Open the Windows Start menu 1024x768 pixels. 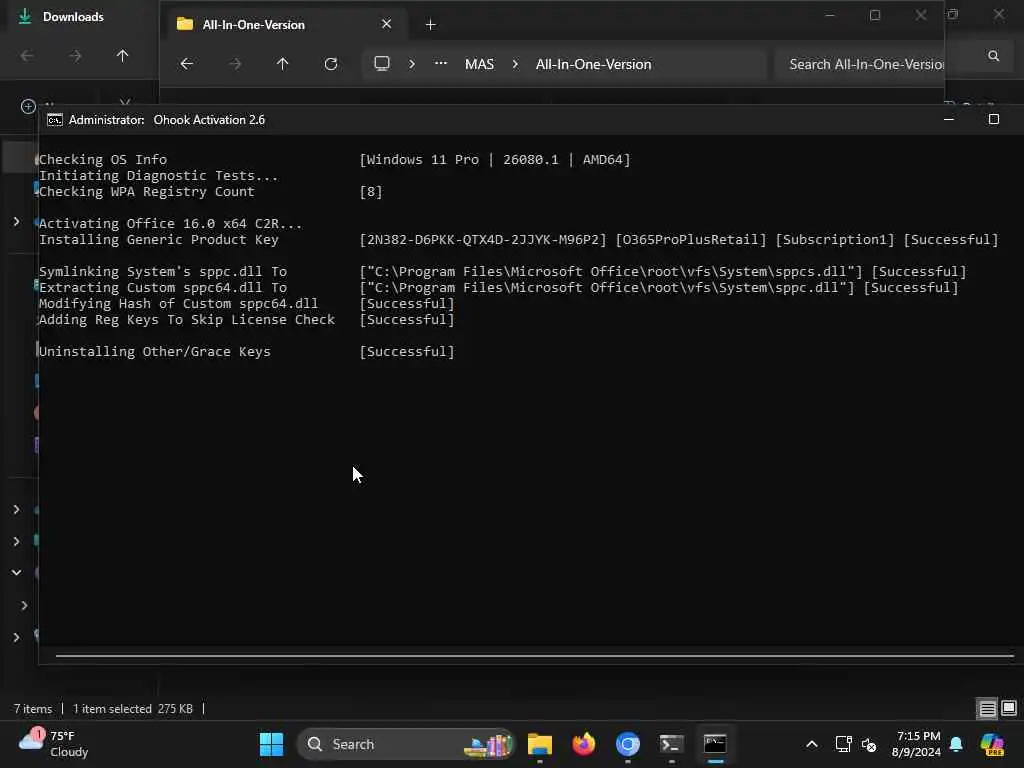[271, 744]
